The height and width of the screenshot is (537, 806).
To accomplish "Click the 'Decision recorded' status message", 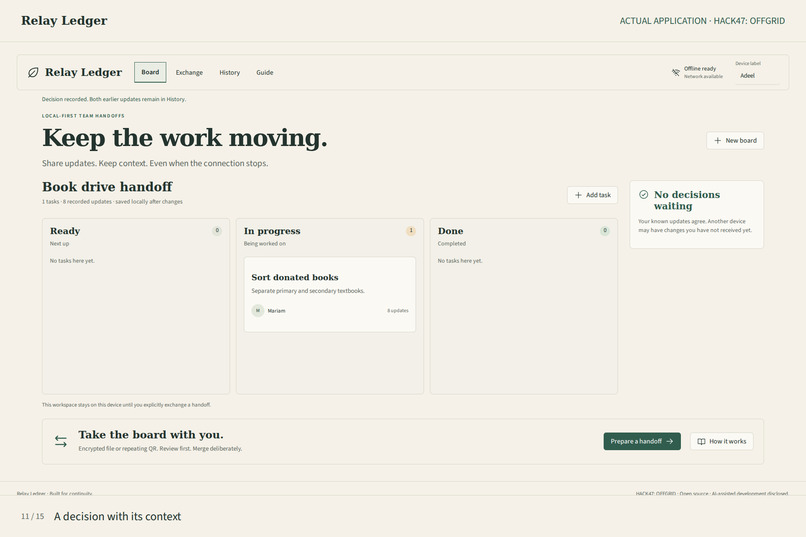I will 114,99.
